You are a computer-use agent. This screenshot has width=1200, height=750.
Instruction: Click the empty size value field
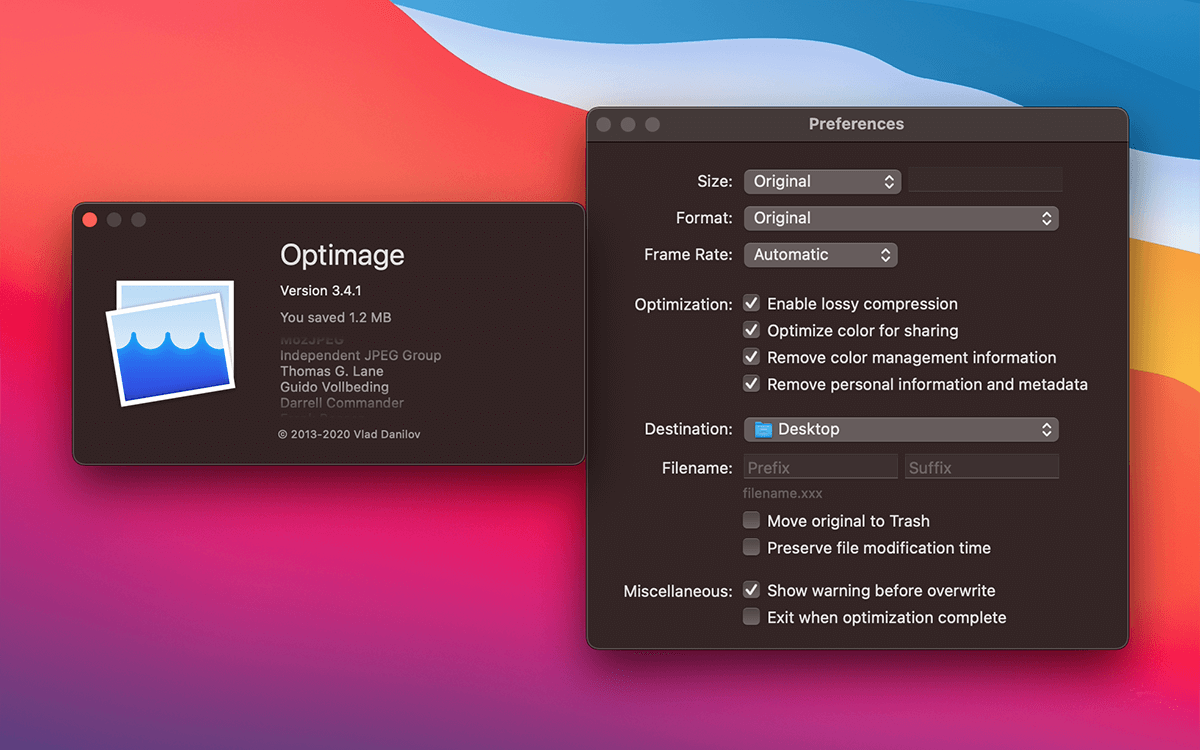click(x=985, y=180)
